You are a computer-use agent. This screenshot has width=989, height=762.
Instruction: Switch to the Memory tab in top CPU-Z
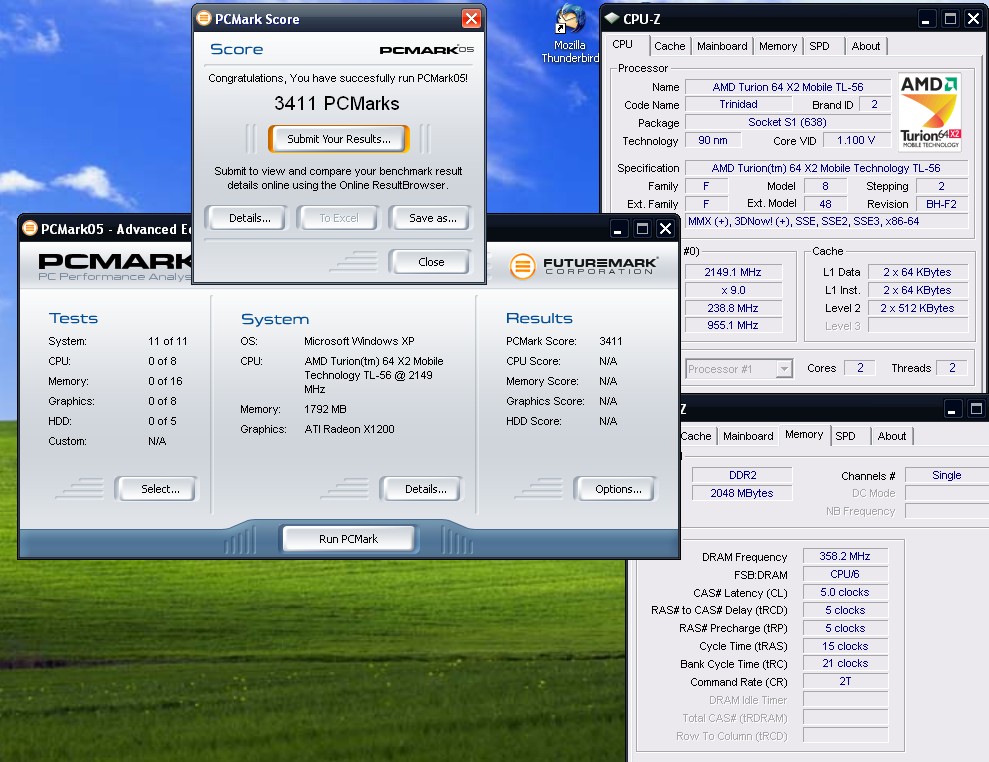(x=778, y=46)
